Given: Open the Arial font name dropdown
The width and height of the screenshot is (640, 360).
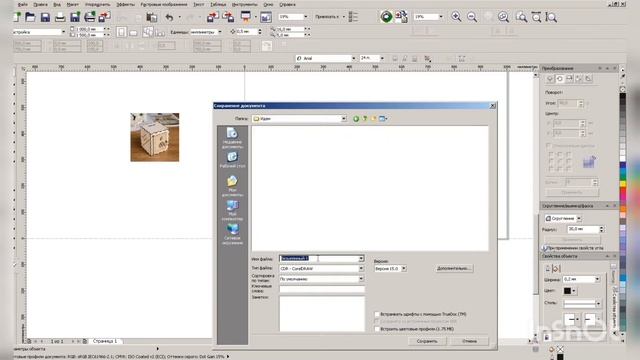Looking at the screenshot, I should click(353, 58).
